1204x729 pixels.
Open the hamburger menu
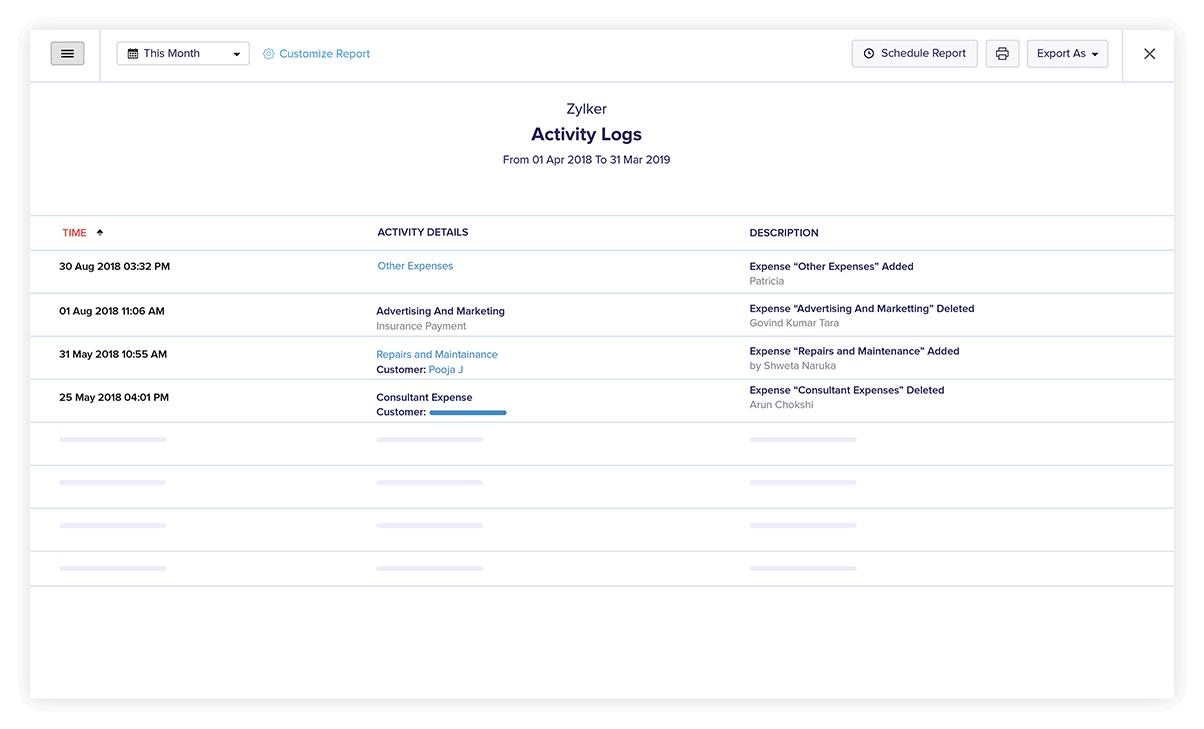tap(67, 54)
